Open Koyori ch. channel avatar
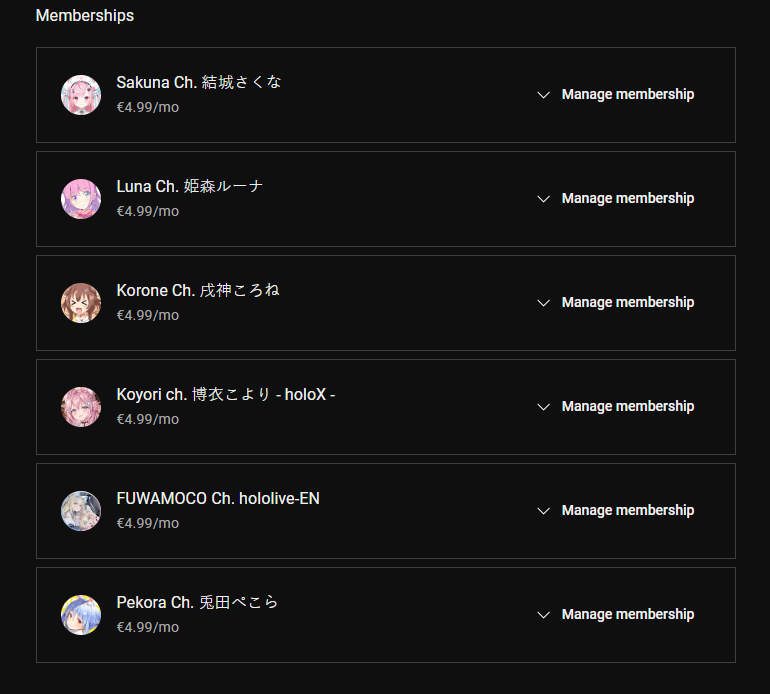 coord(81,407)
